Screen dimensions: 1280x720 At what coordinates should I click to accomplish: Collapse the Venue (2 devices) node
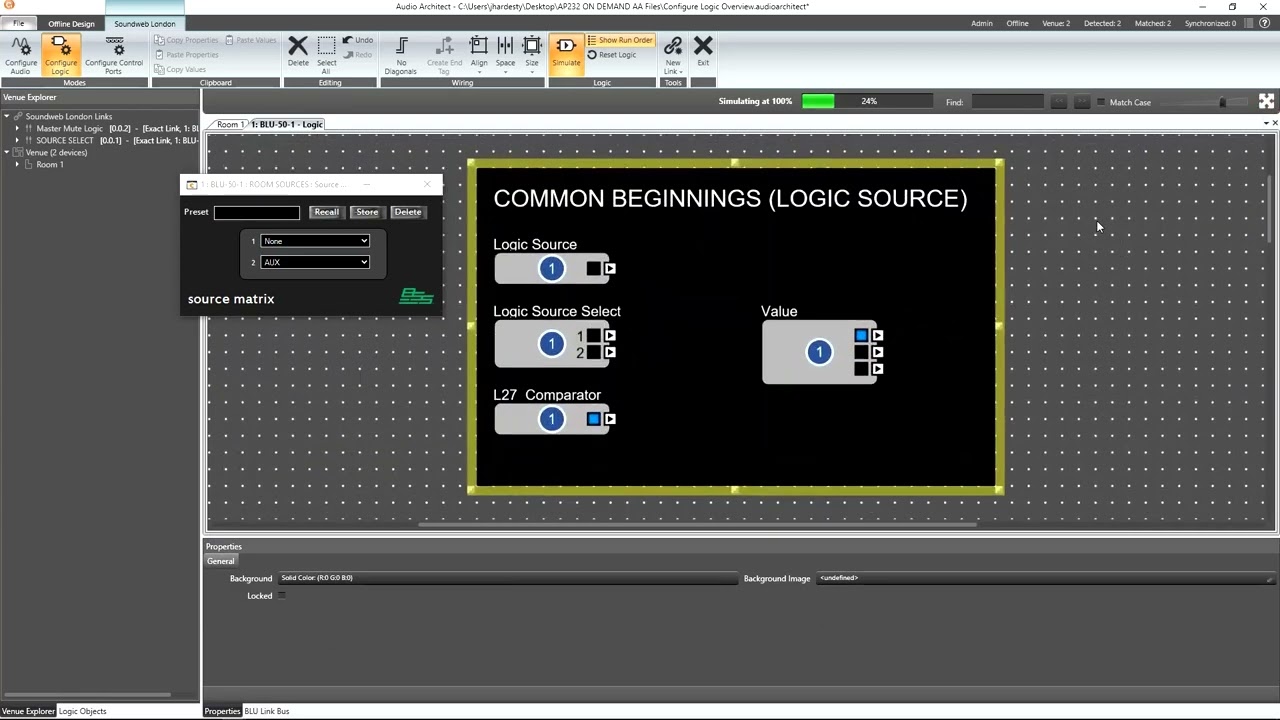click(7, 152)
